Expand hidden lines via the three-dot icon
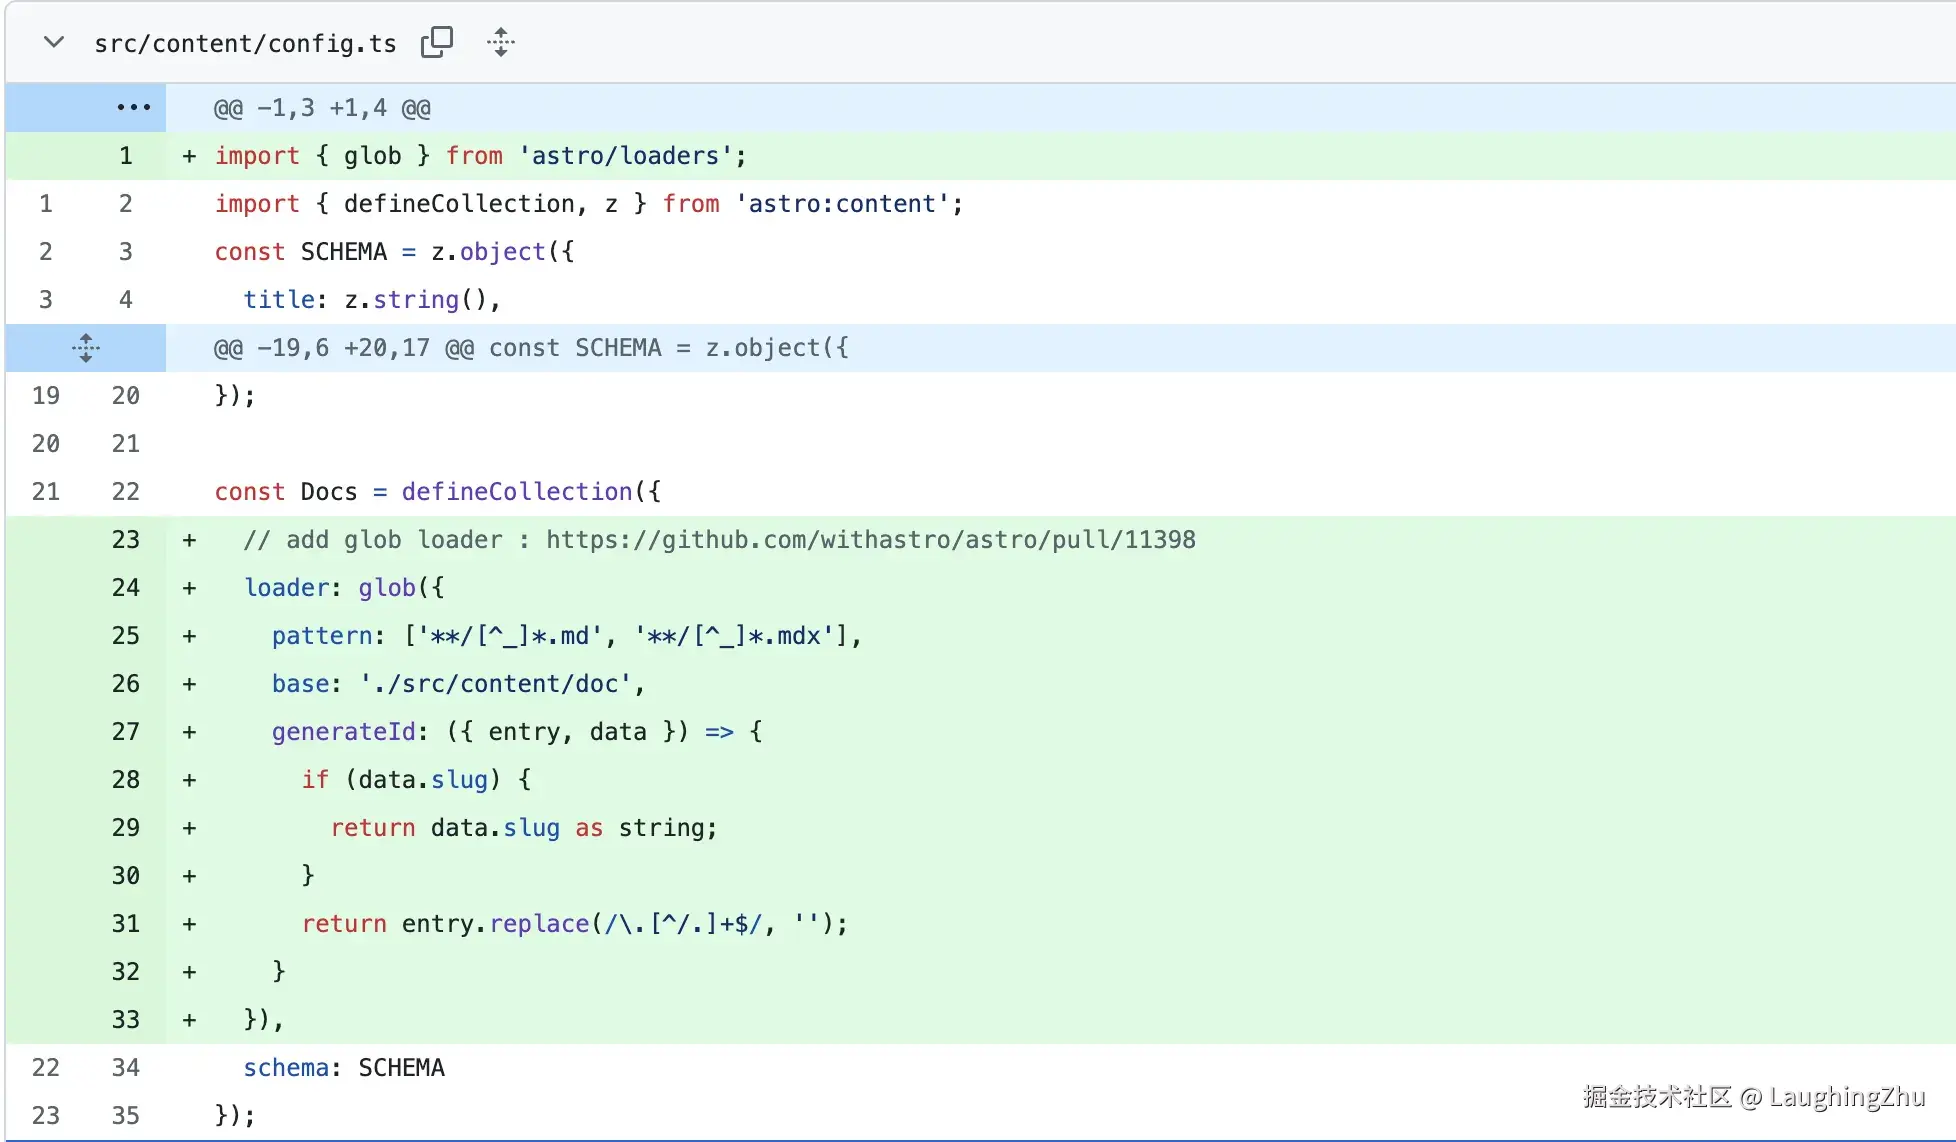The image size is (1956, 1142). pyautogui.click(x=133, y=107)
